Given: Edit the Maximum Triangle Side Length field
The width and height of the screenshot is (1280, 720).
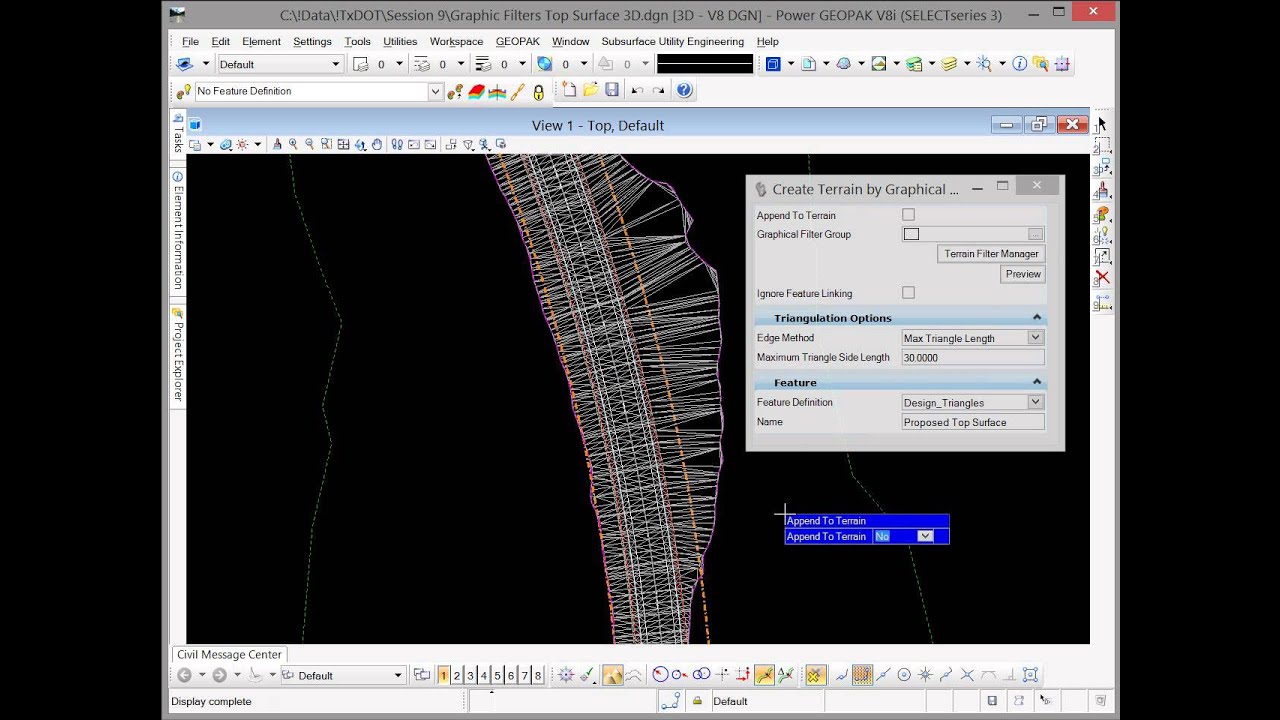Looking at the screenshot, I should [973, 357].
